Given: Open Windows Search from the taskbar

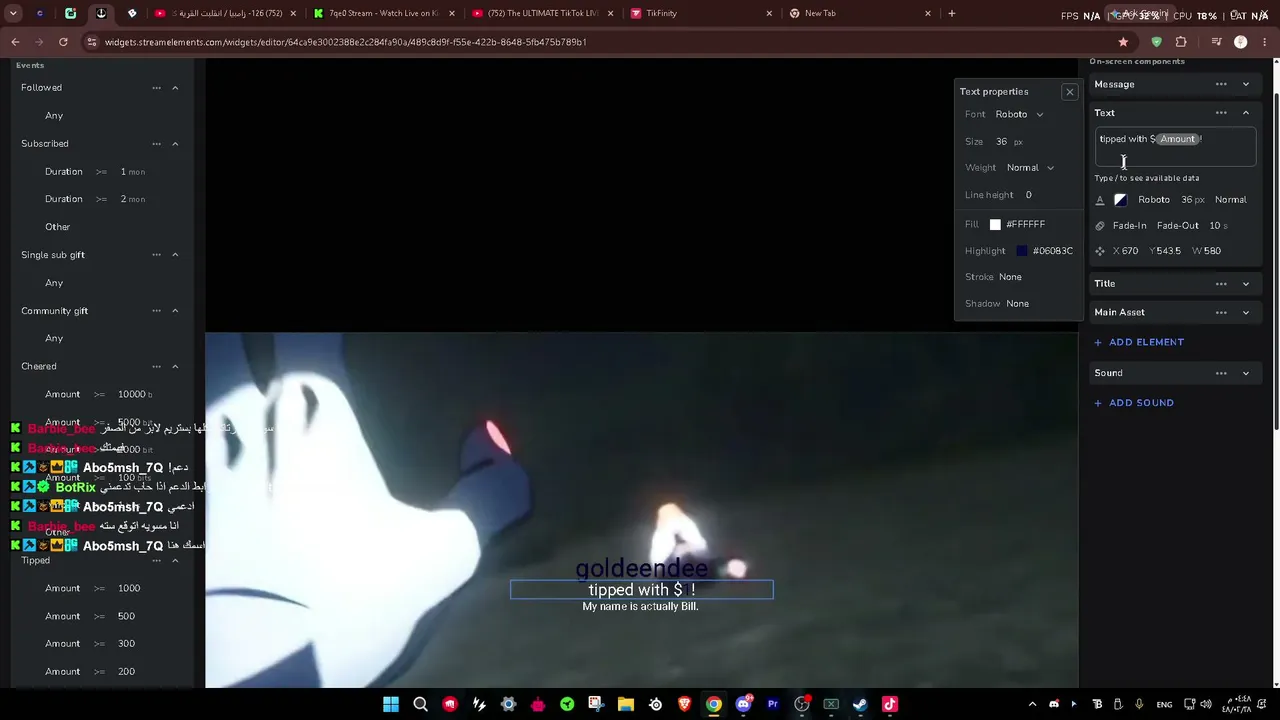Looking at the screenshot, I should [x=420, y=705].
